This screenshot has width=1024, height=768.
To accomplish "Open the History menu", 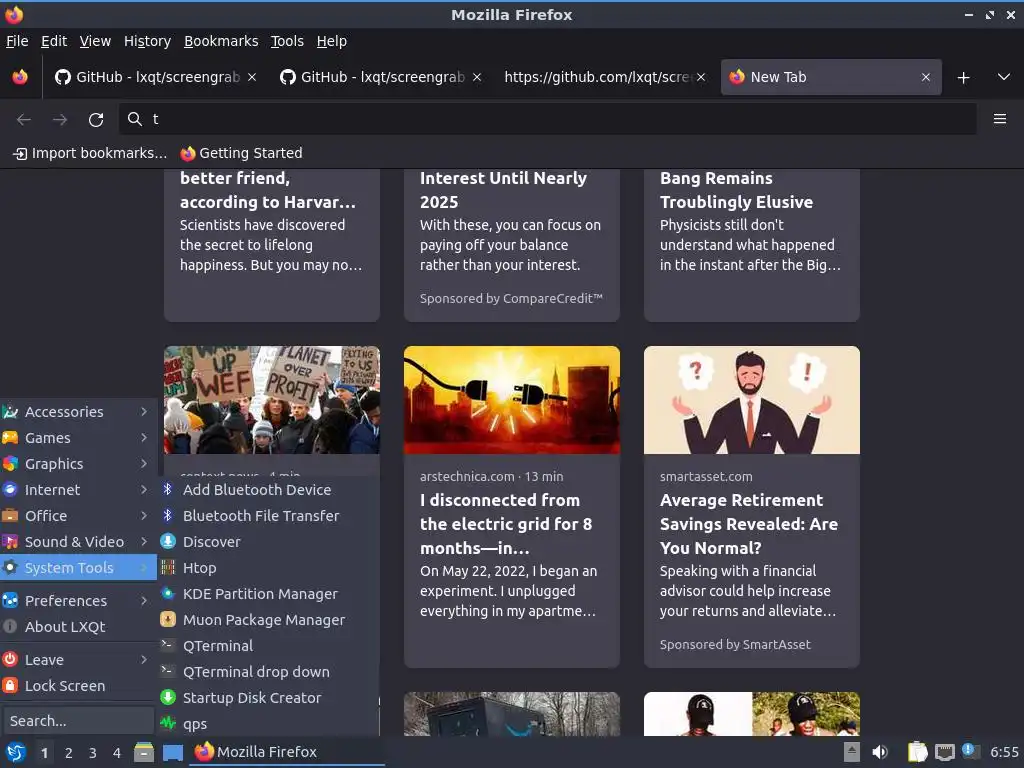I will (147, 41).
